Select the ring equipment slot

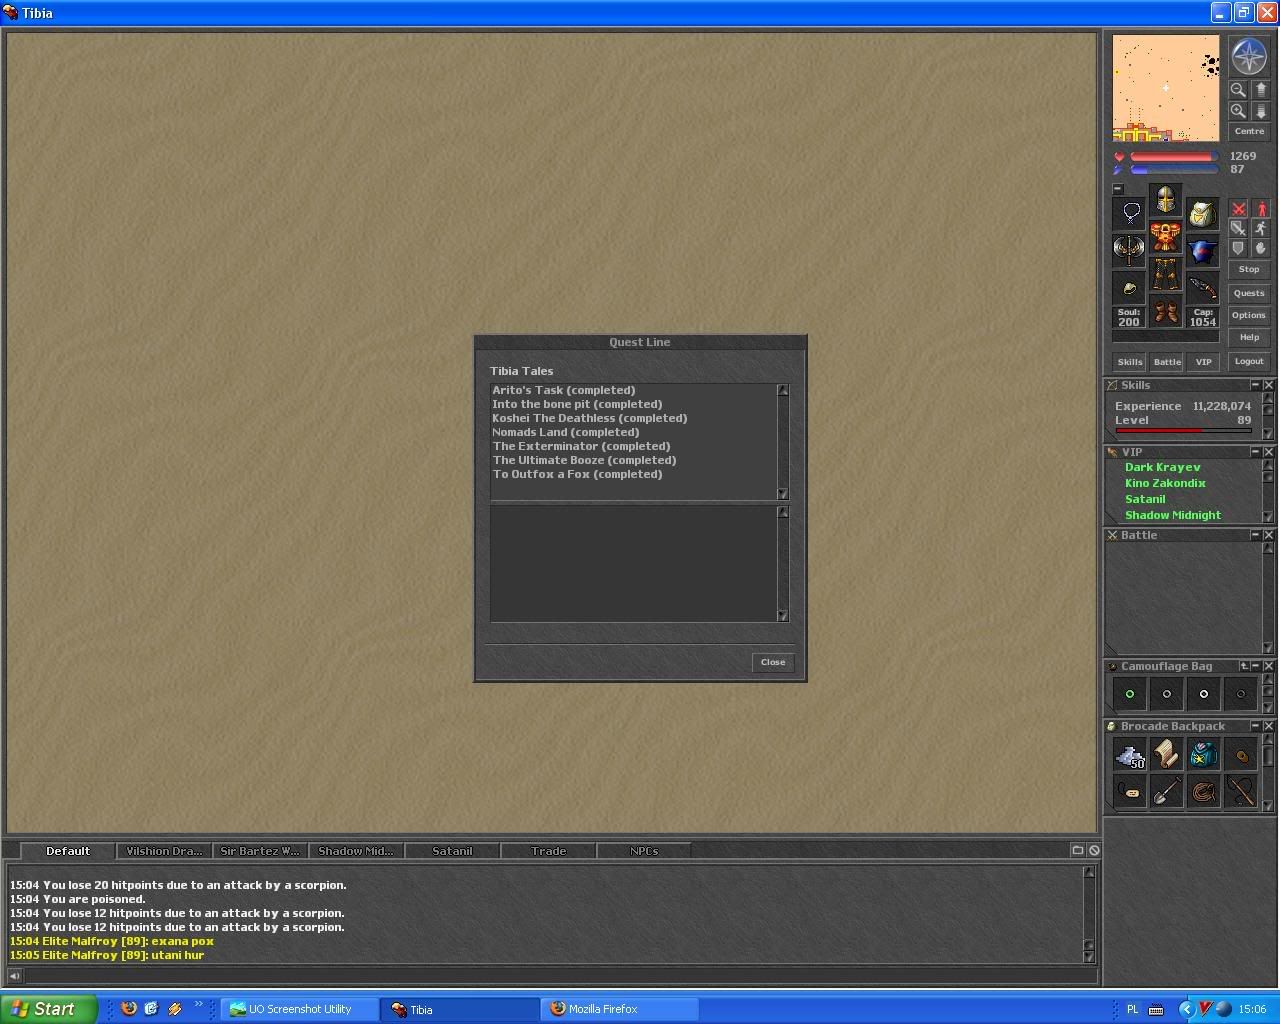point(1130,288)
